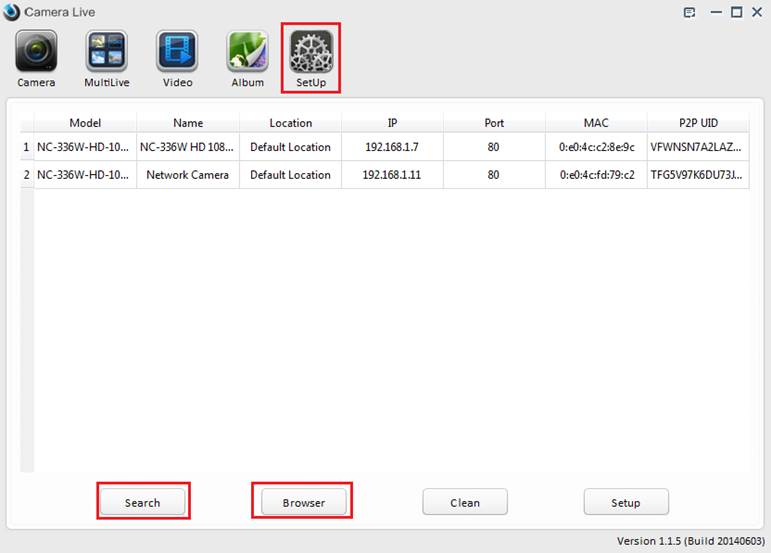Sort by Model column header
The image size is (771, 553).
click(85, 123)
